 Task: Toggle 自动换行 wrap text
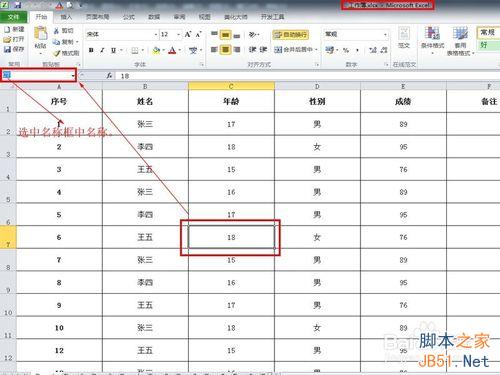coord(291,35)
